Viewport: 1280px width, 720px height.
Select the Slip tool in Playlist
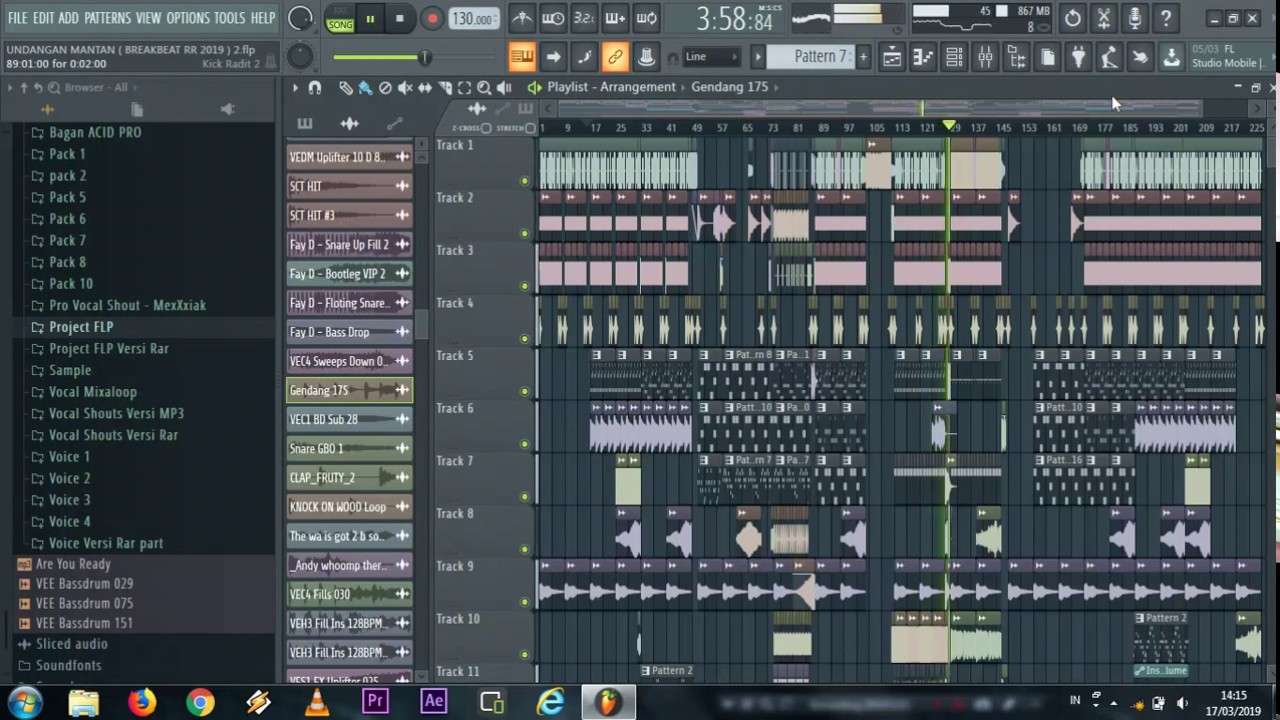tap(425, 88)
